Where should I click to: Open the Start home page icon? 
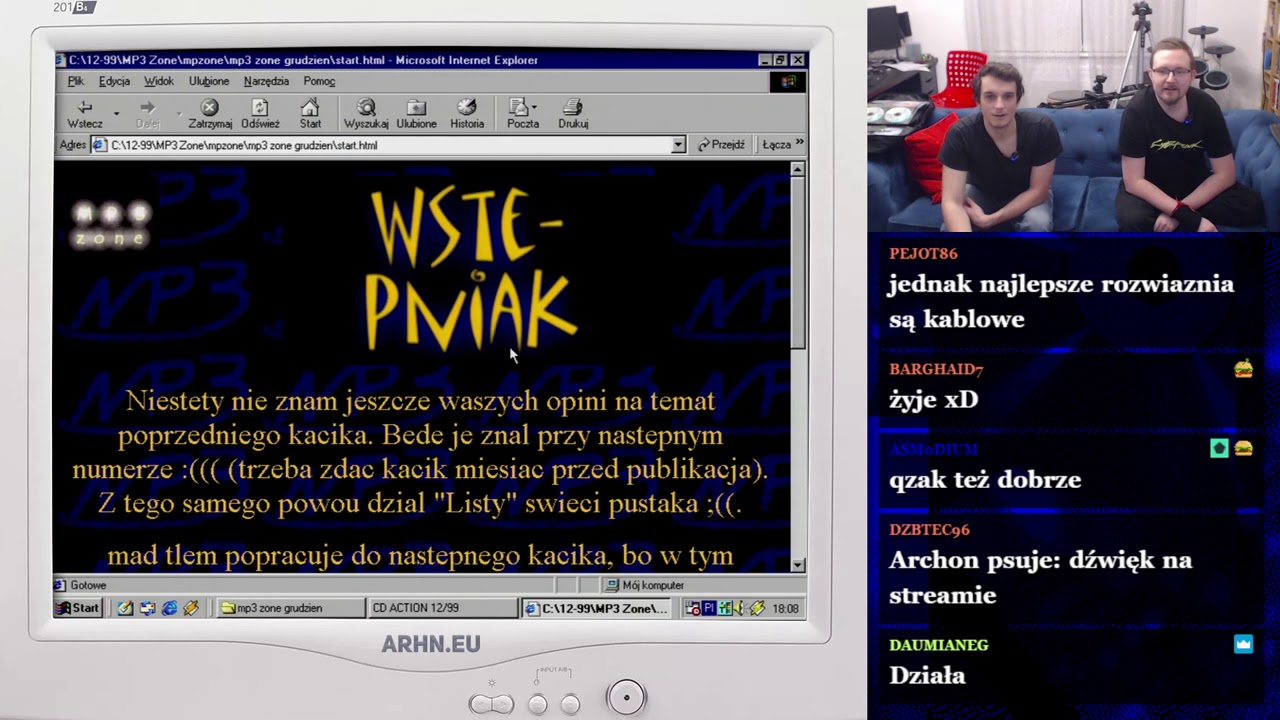[x=310, y=114]
